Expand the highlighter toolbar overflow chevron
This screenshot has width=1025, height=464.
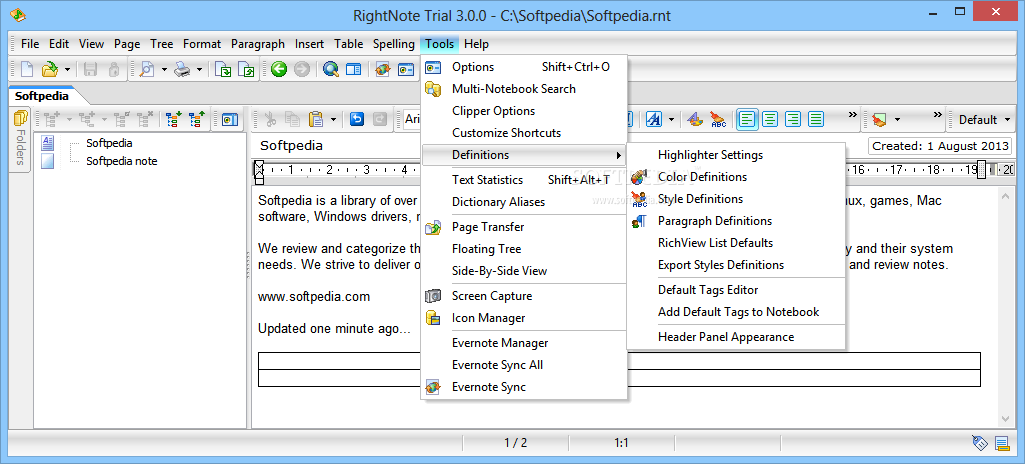tap(938, 115)
